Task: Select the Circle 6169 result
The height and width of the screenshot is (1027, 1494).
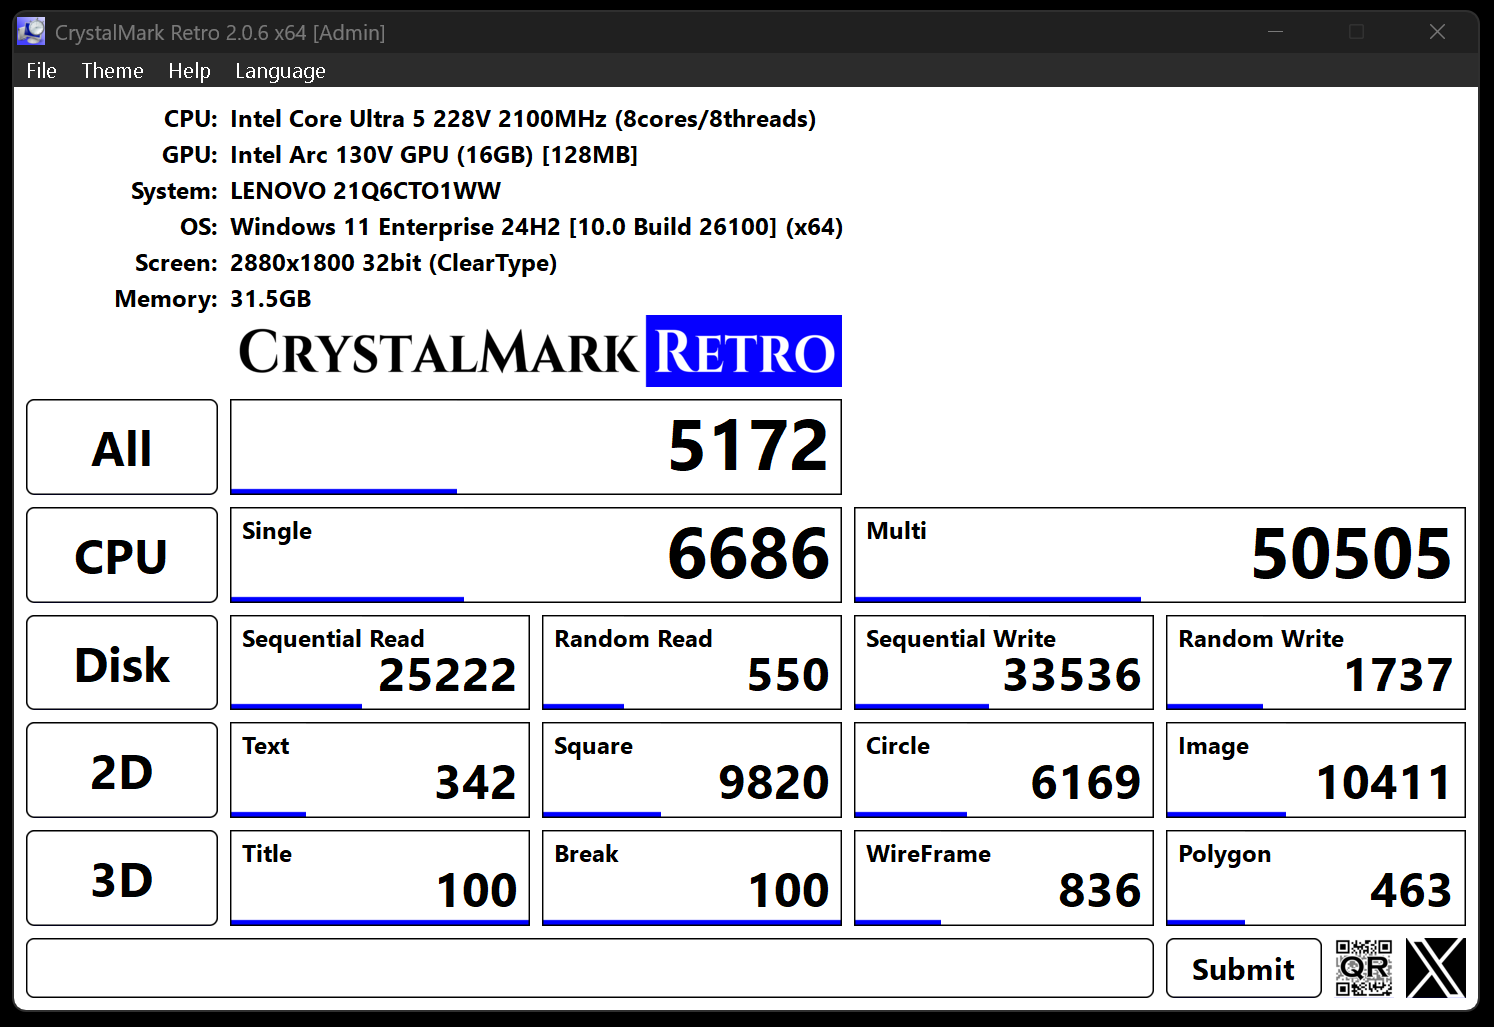Action: click(x=1004, y=770)
